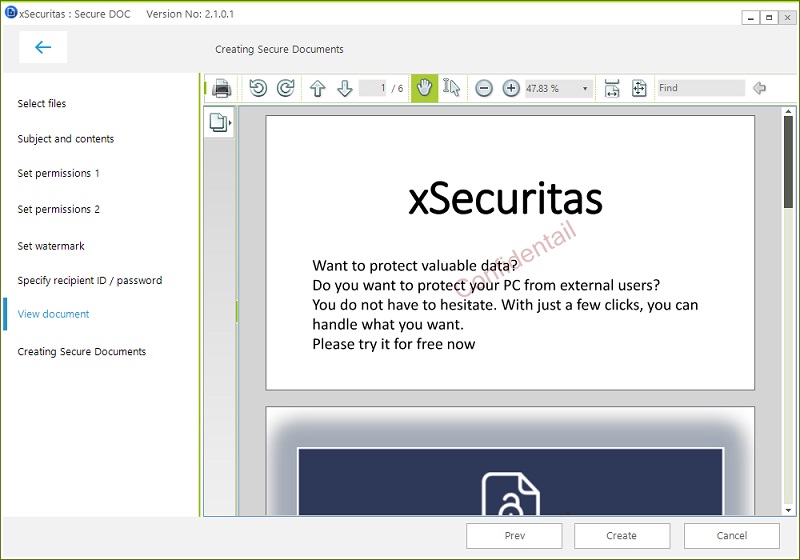The image size is (800, 560).
Task: Click the Find search box
Action: point(701,88)
